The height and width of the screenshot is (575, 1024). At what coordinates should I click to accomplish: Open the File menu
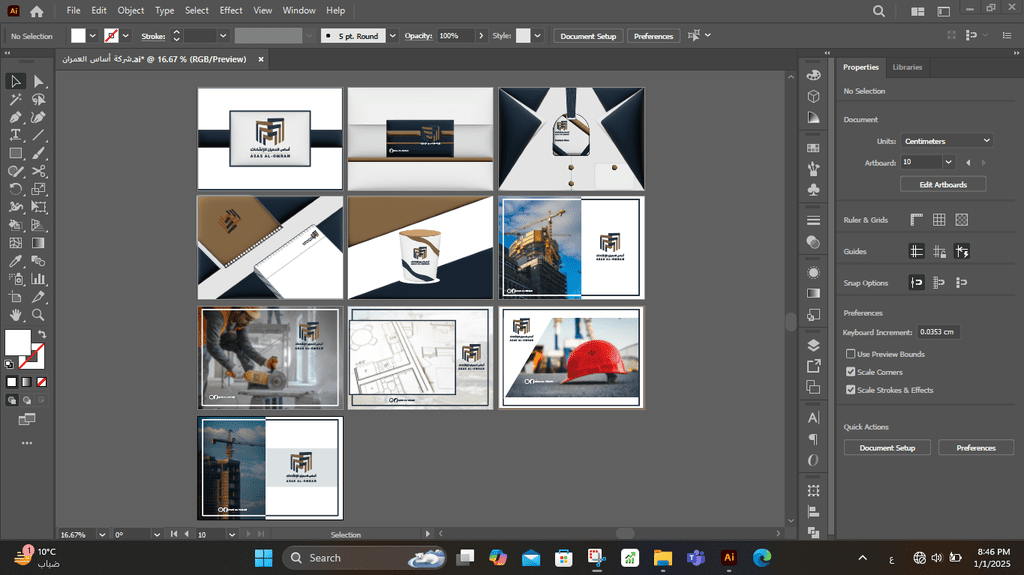pos(73,10)
